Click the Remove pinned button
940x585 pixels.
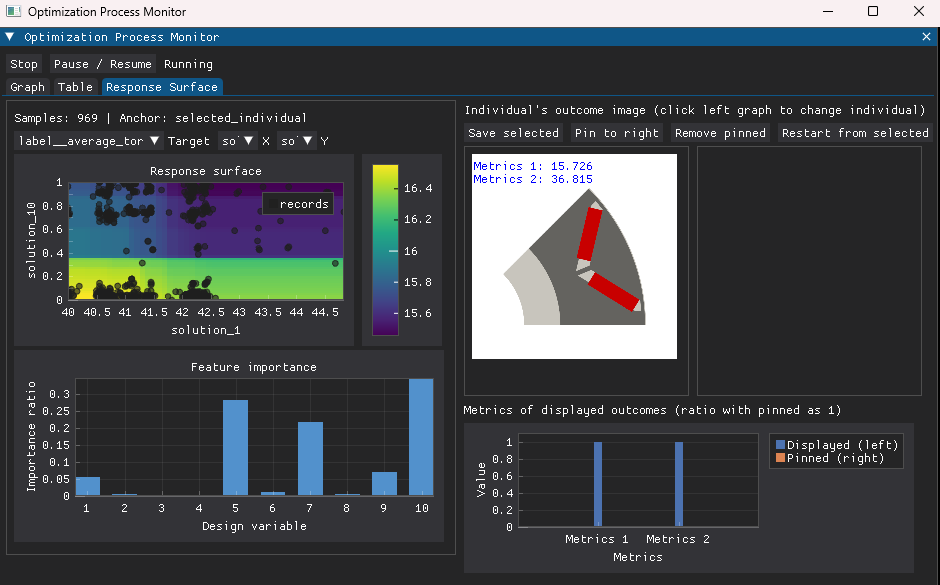click(x=720, y=133)
